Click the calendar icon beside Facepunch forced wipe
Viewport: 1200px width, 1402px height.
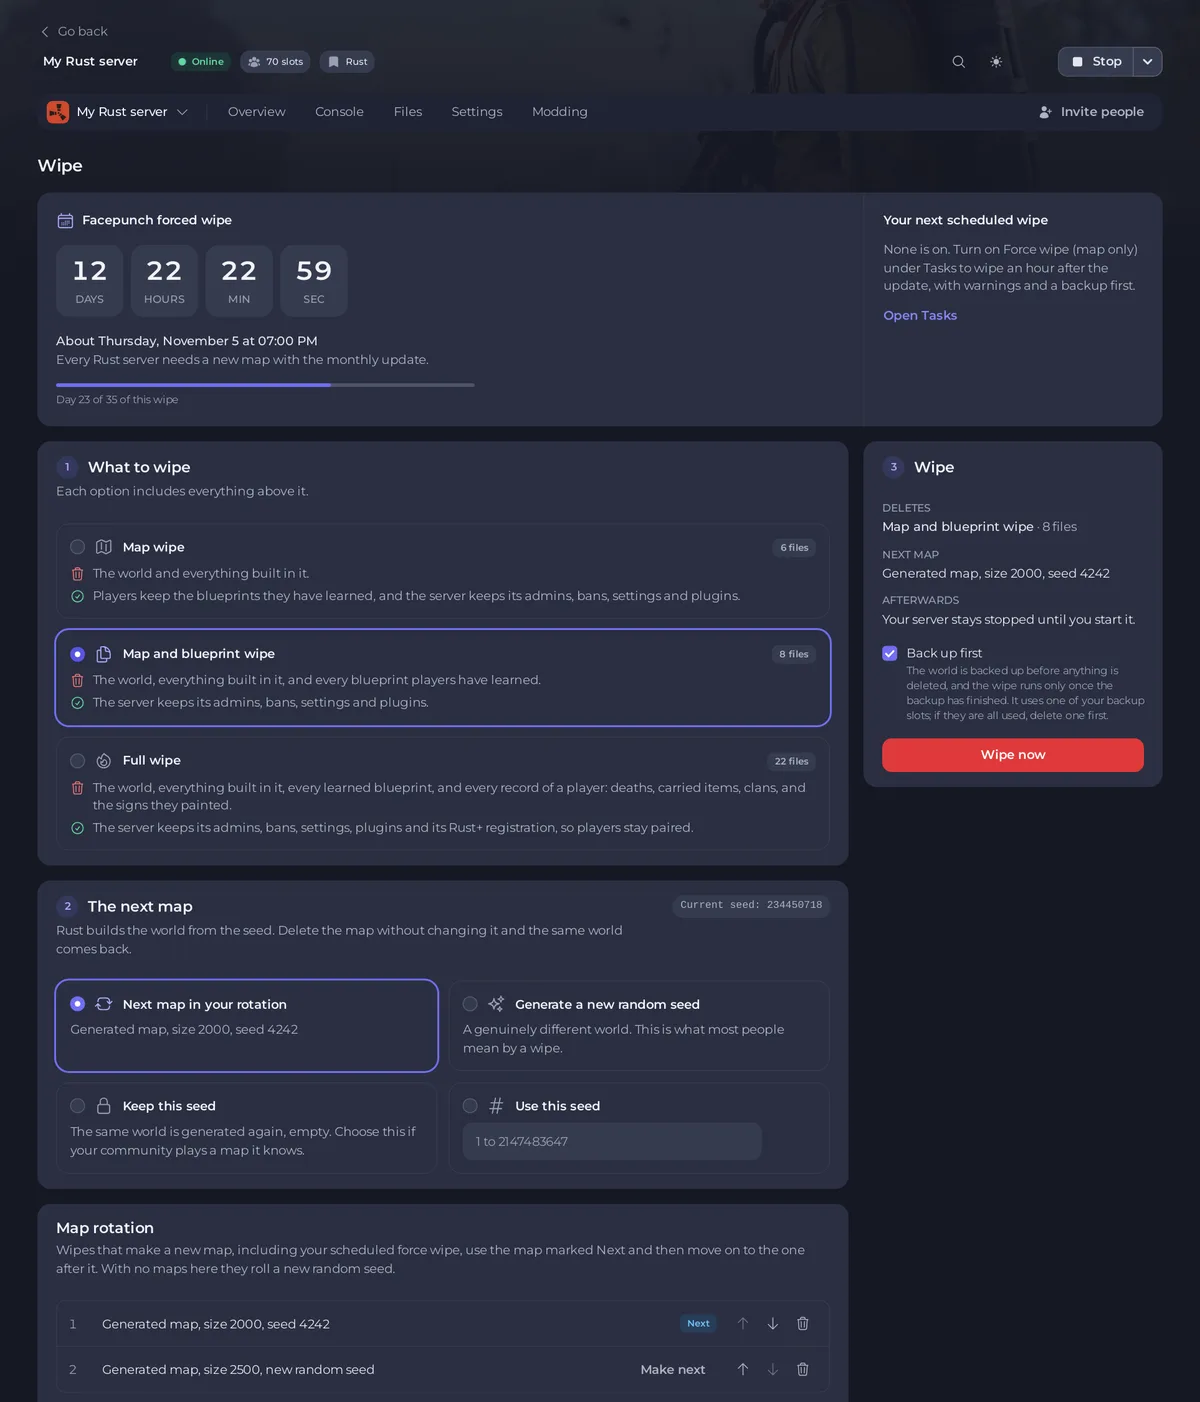tap(65, 220)
